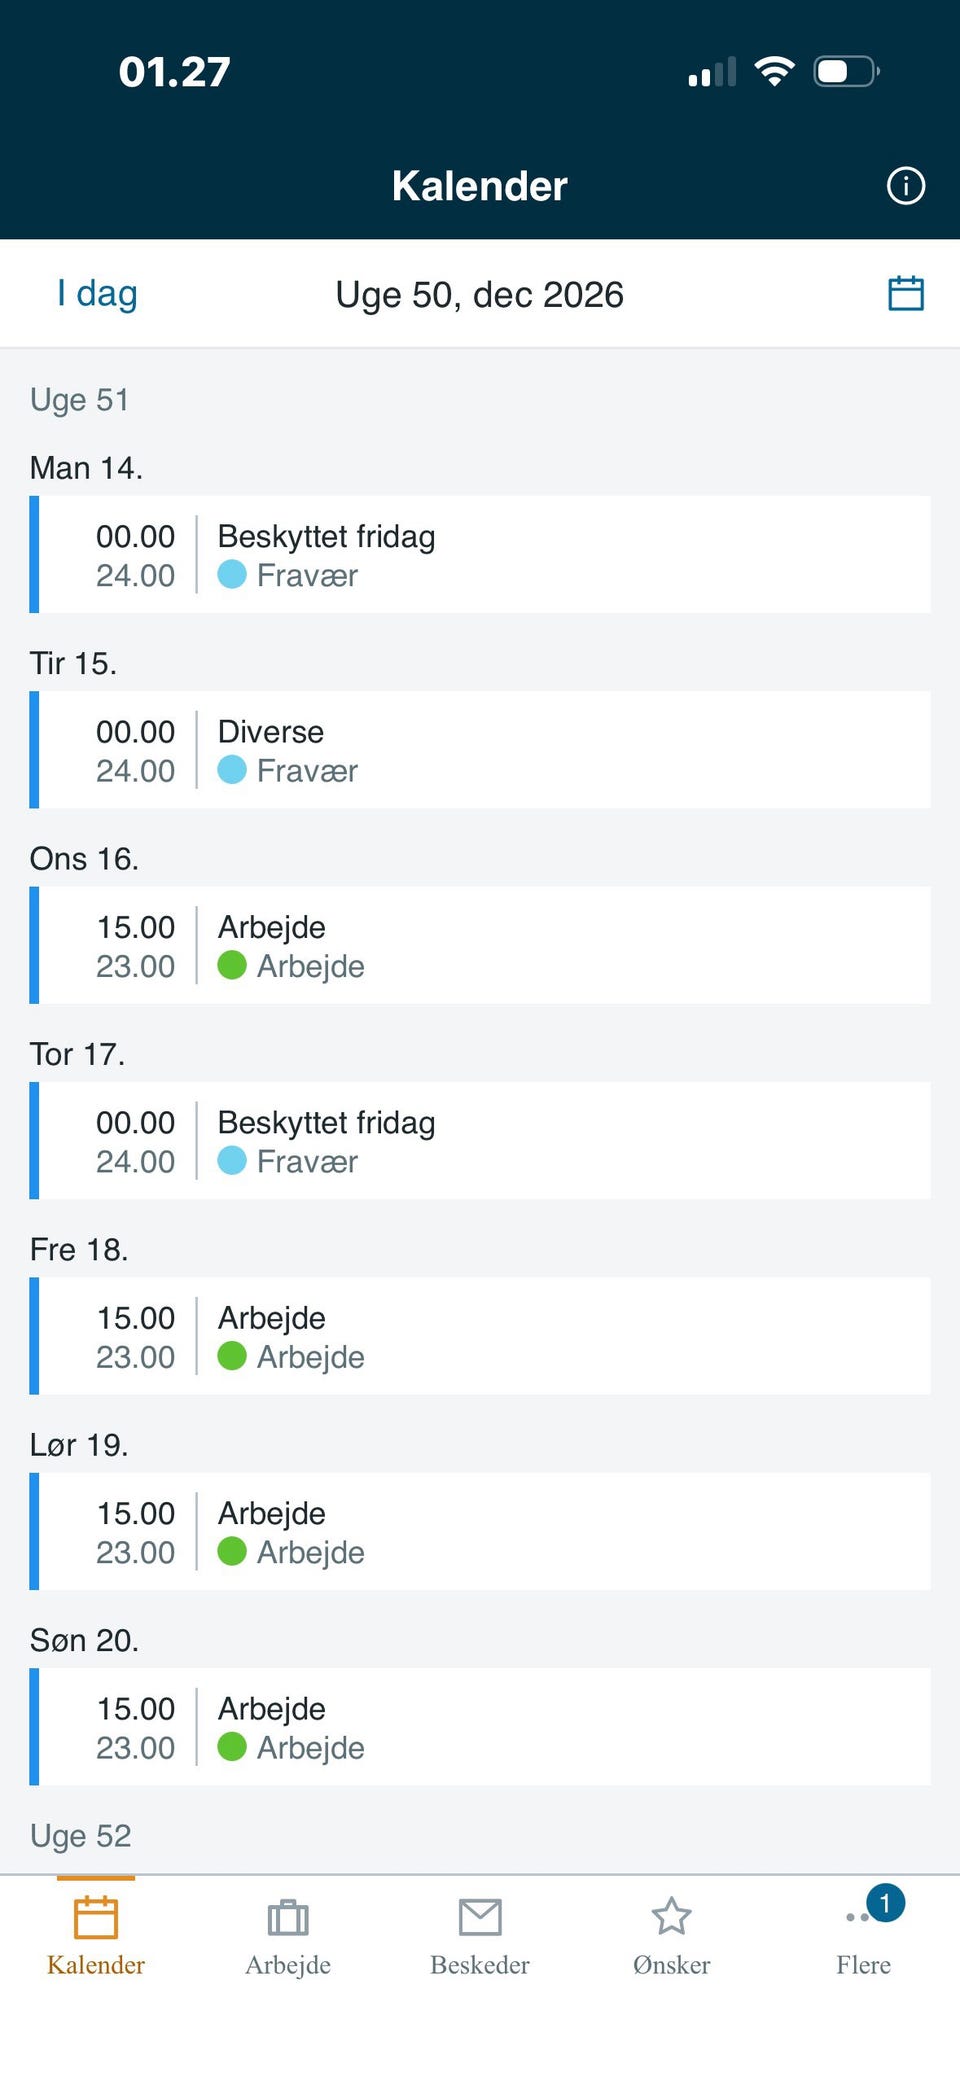The image size is (960, 2081).
Task: Open the Ønsker star tab
Action: click(x=672, y=1936)
